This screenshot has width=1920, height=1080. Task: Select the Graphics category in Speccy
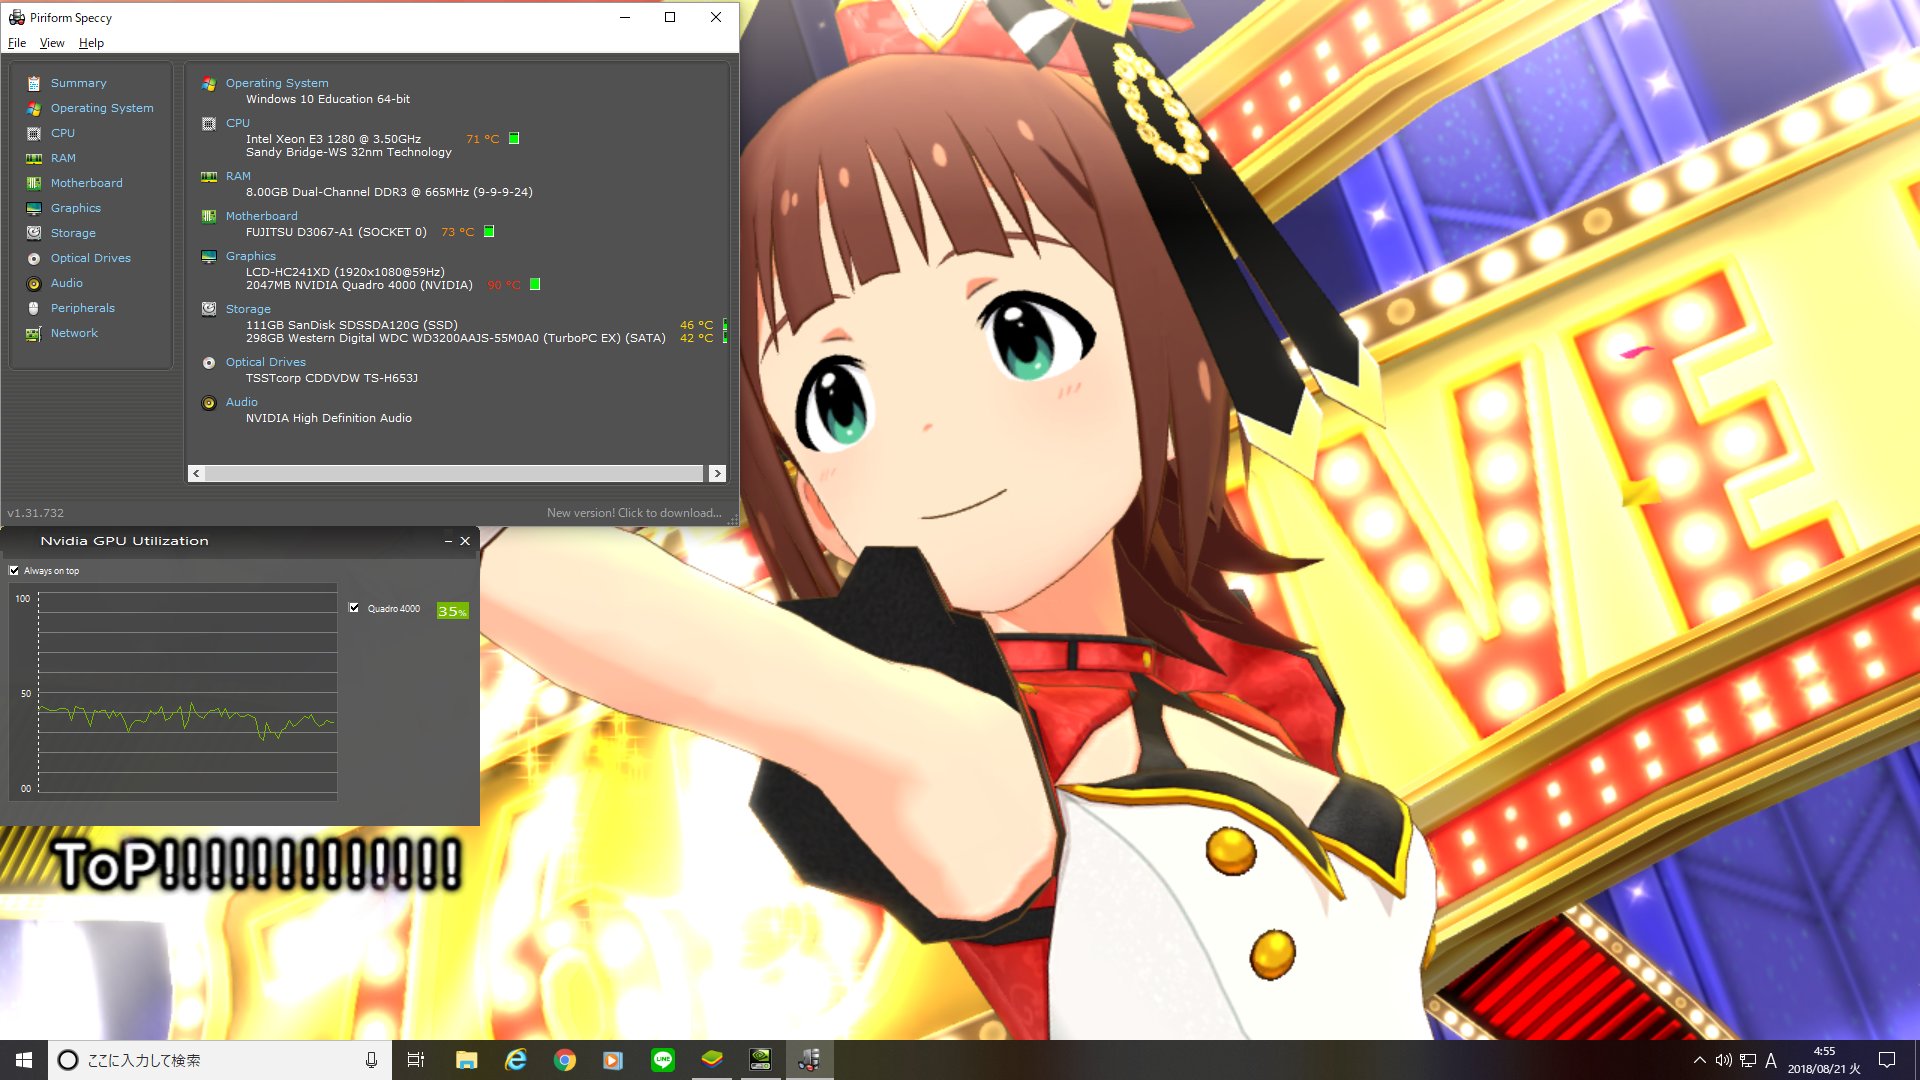pyautogui.click(x=75, y=207)
